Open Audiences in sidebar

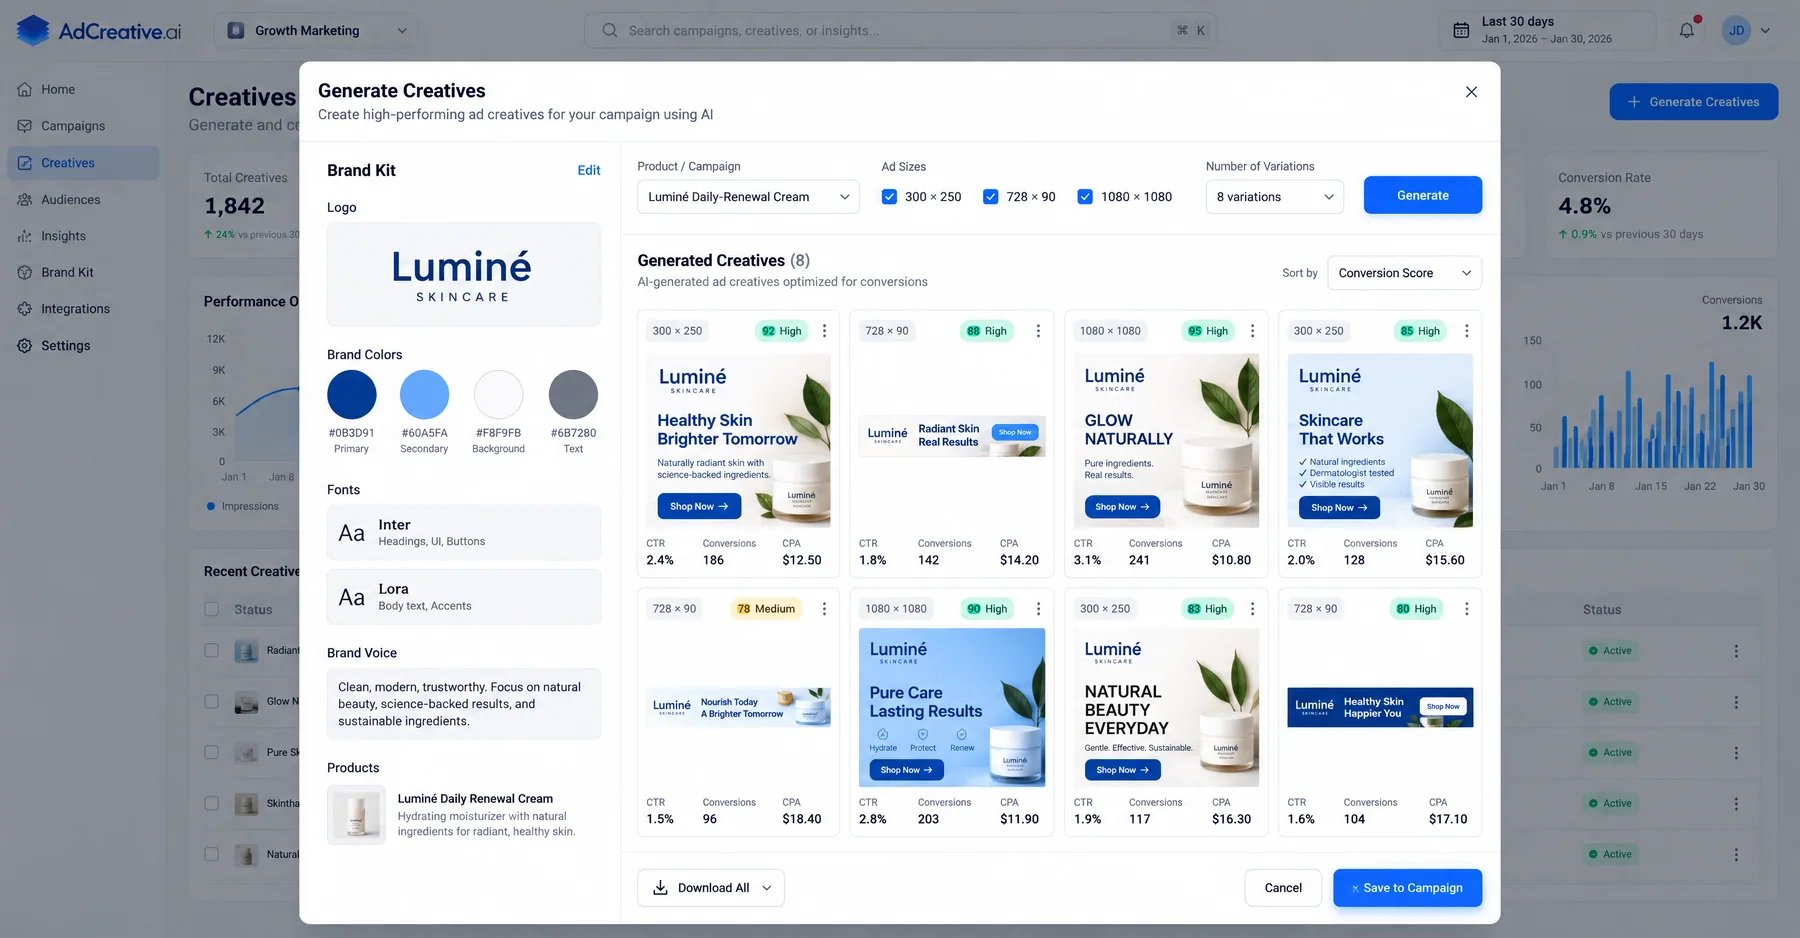tap(83, 199)
